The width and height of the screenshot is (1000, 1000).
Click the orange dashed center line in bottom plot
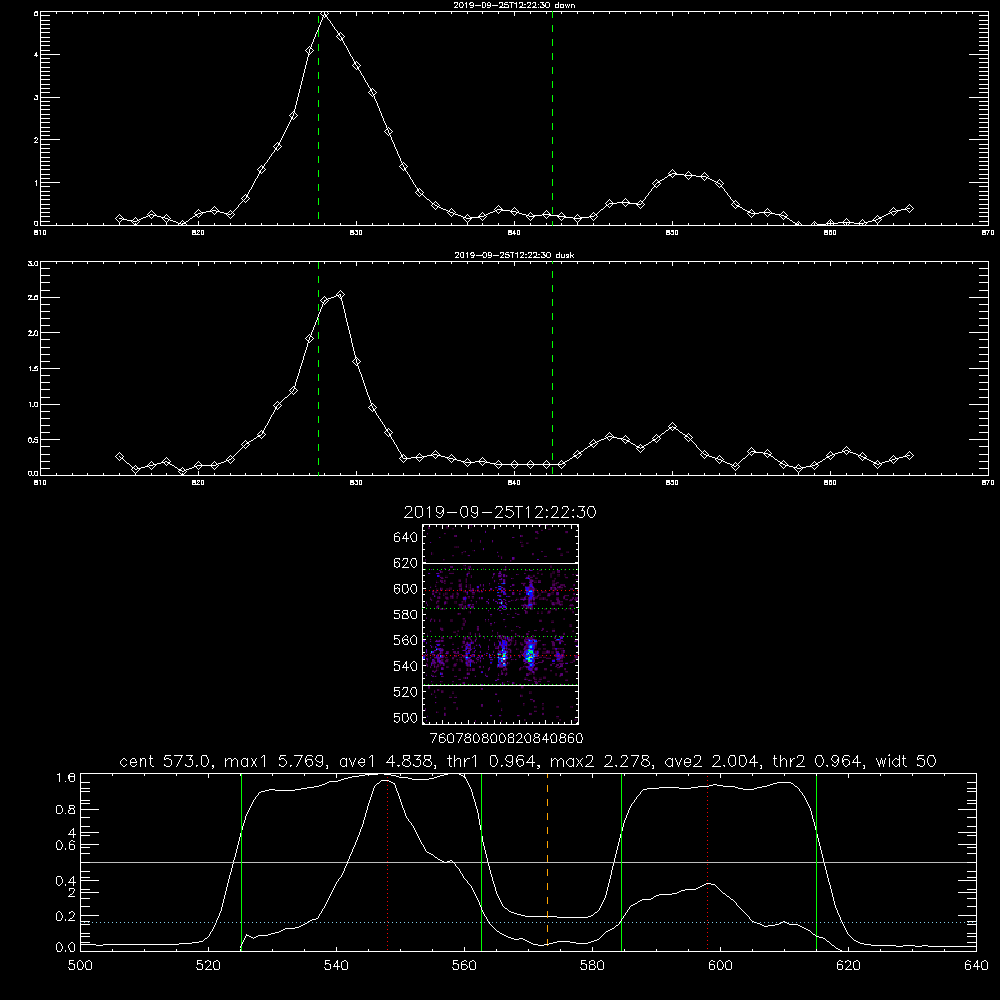[x=547, y=861]
